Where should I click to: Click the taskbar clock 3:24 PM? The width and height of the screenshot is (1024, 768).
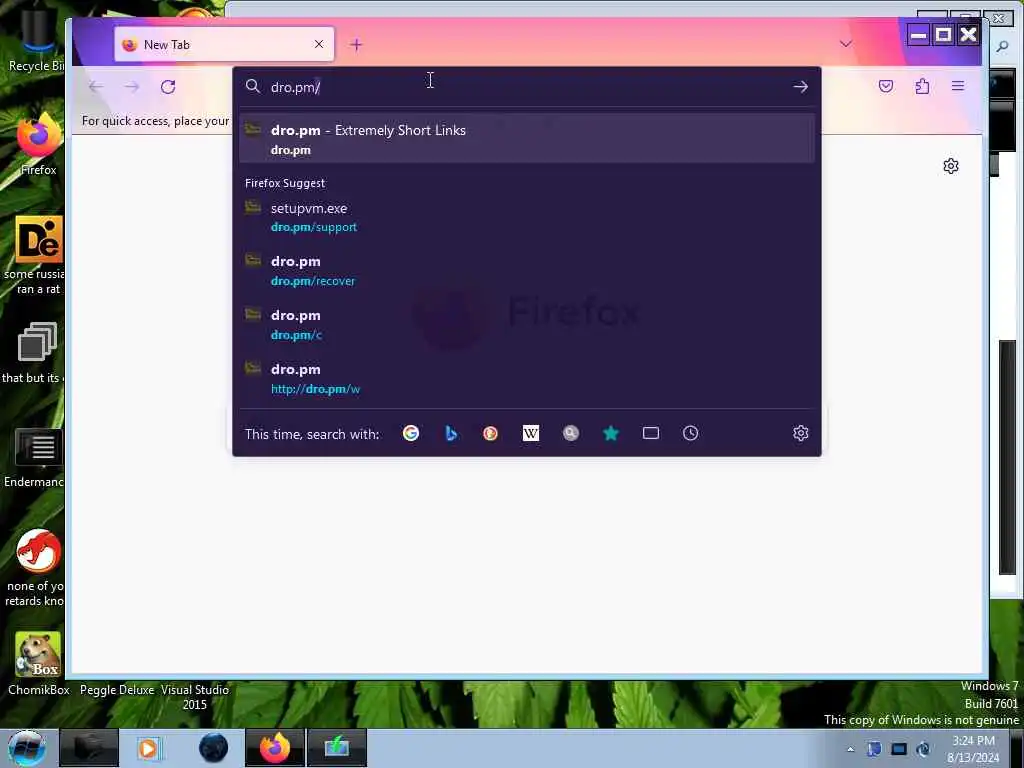tap(973, 748)
